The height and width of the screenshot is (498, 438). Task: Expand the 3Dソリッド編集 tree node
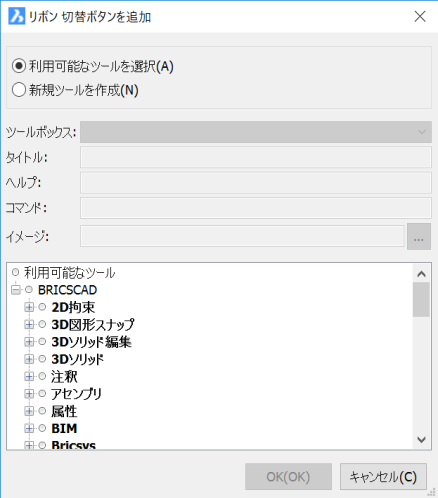(29, 342)
